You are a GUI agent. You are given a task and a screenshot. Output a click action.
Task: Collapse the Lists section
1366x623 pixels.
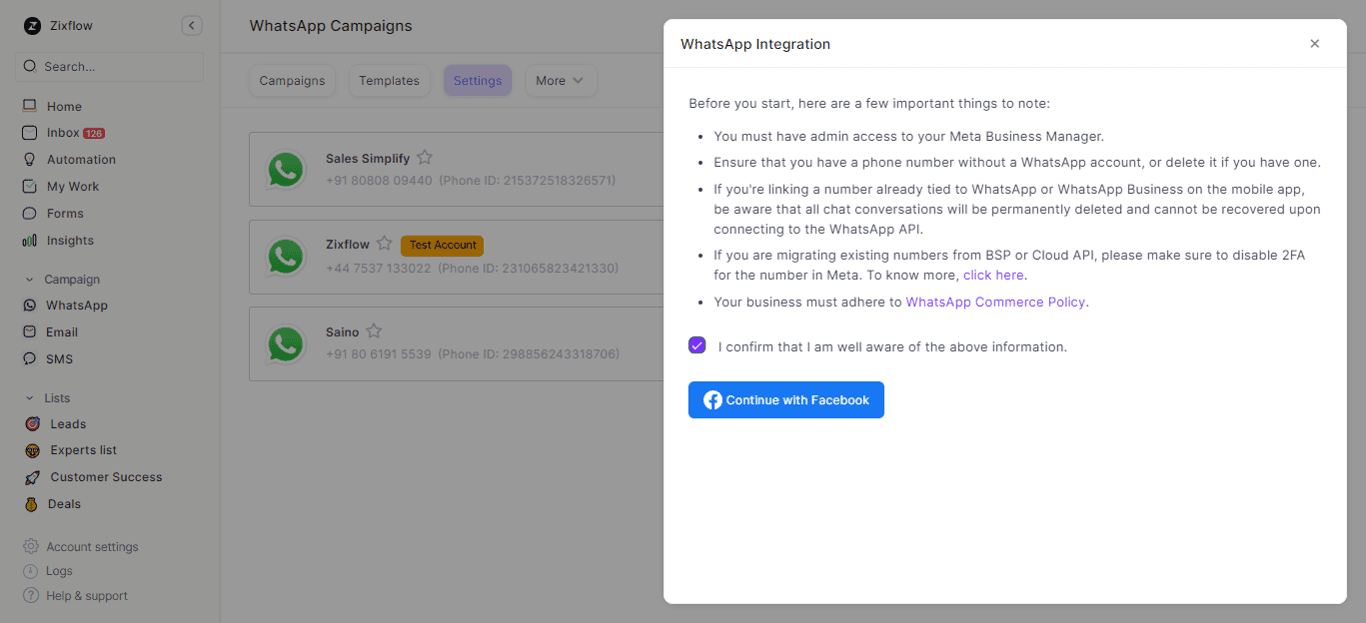pos(30,398)
